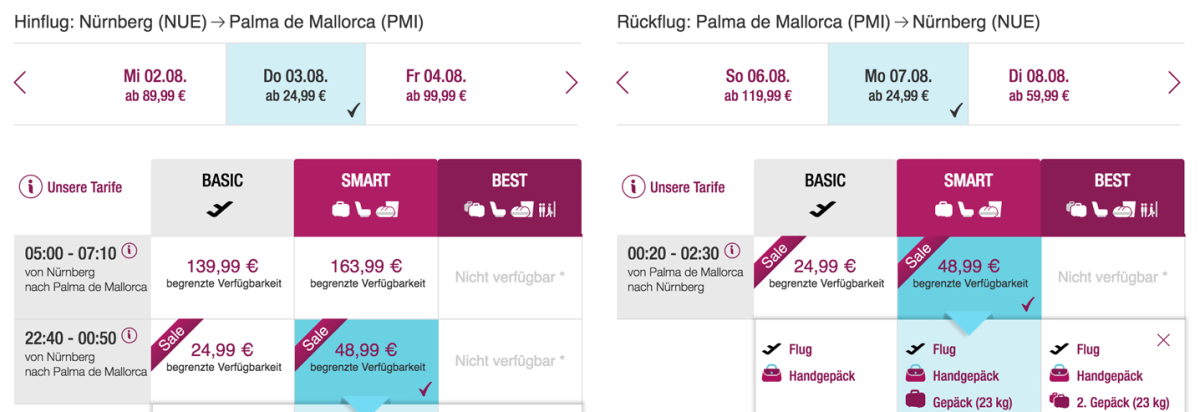Close the return fare details panel
Screen dimensions: 1200x412
point(1163,340)
